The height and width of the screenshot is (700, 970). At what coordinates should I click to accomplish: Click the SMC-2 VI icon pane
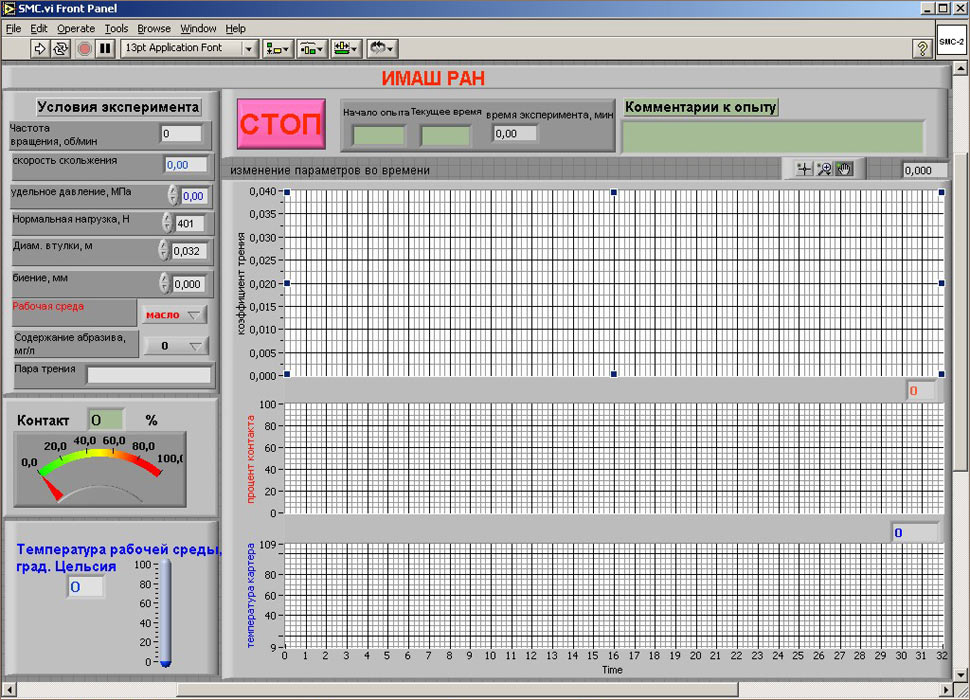(x=951, y=41)
